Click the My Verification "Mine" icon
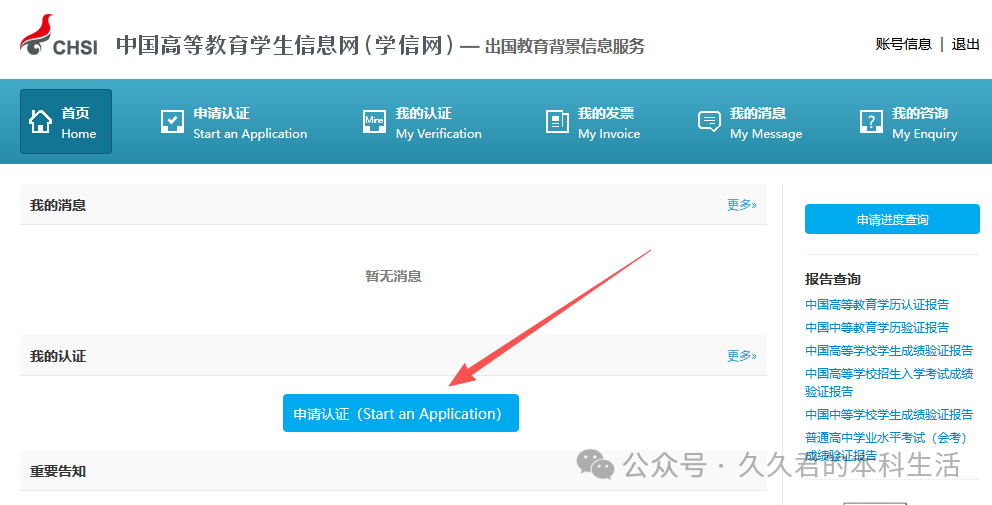The width and height of the screenshot is (992, 505). pyautogui.click(x=374, y=122)
